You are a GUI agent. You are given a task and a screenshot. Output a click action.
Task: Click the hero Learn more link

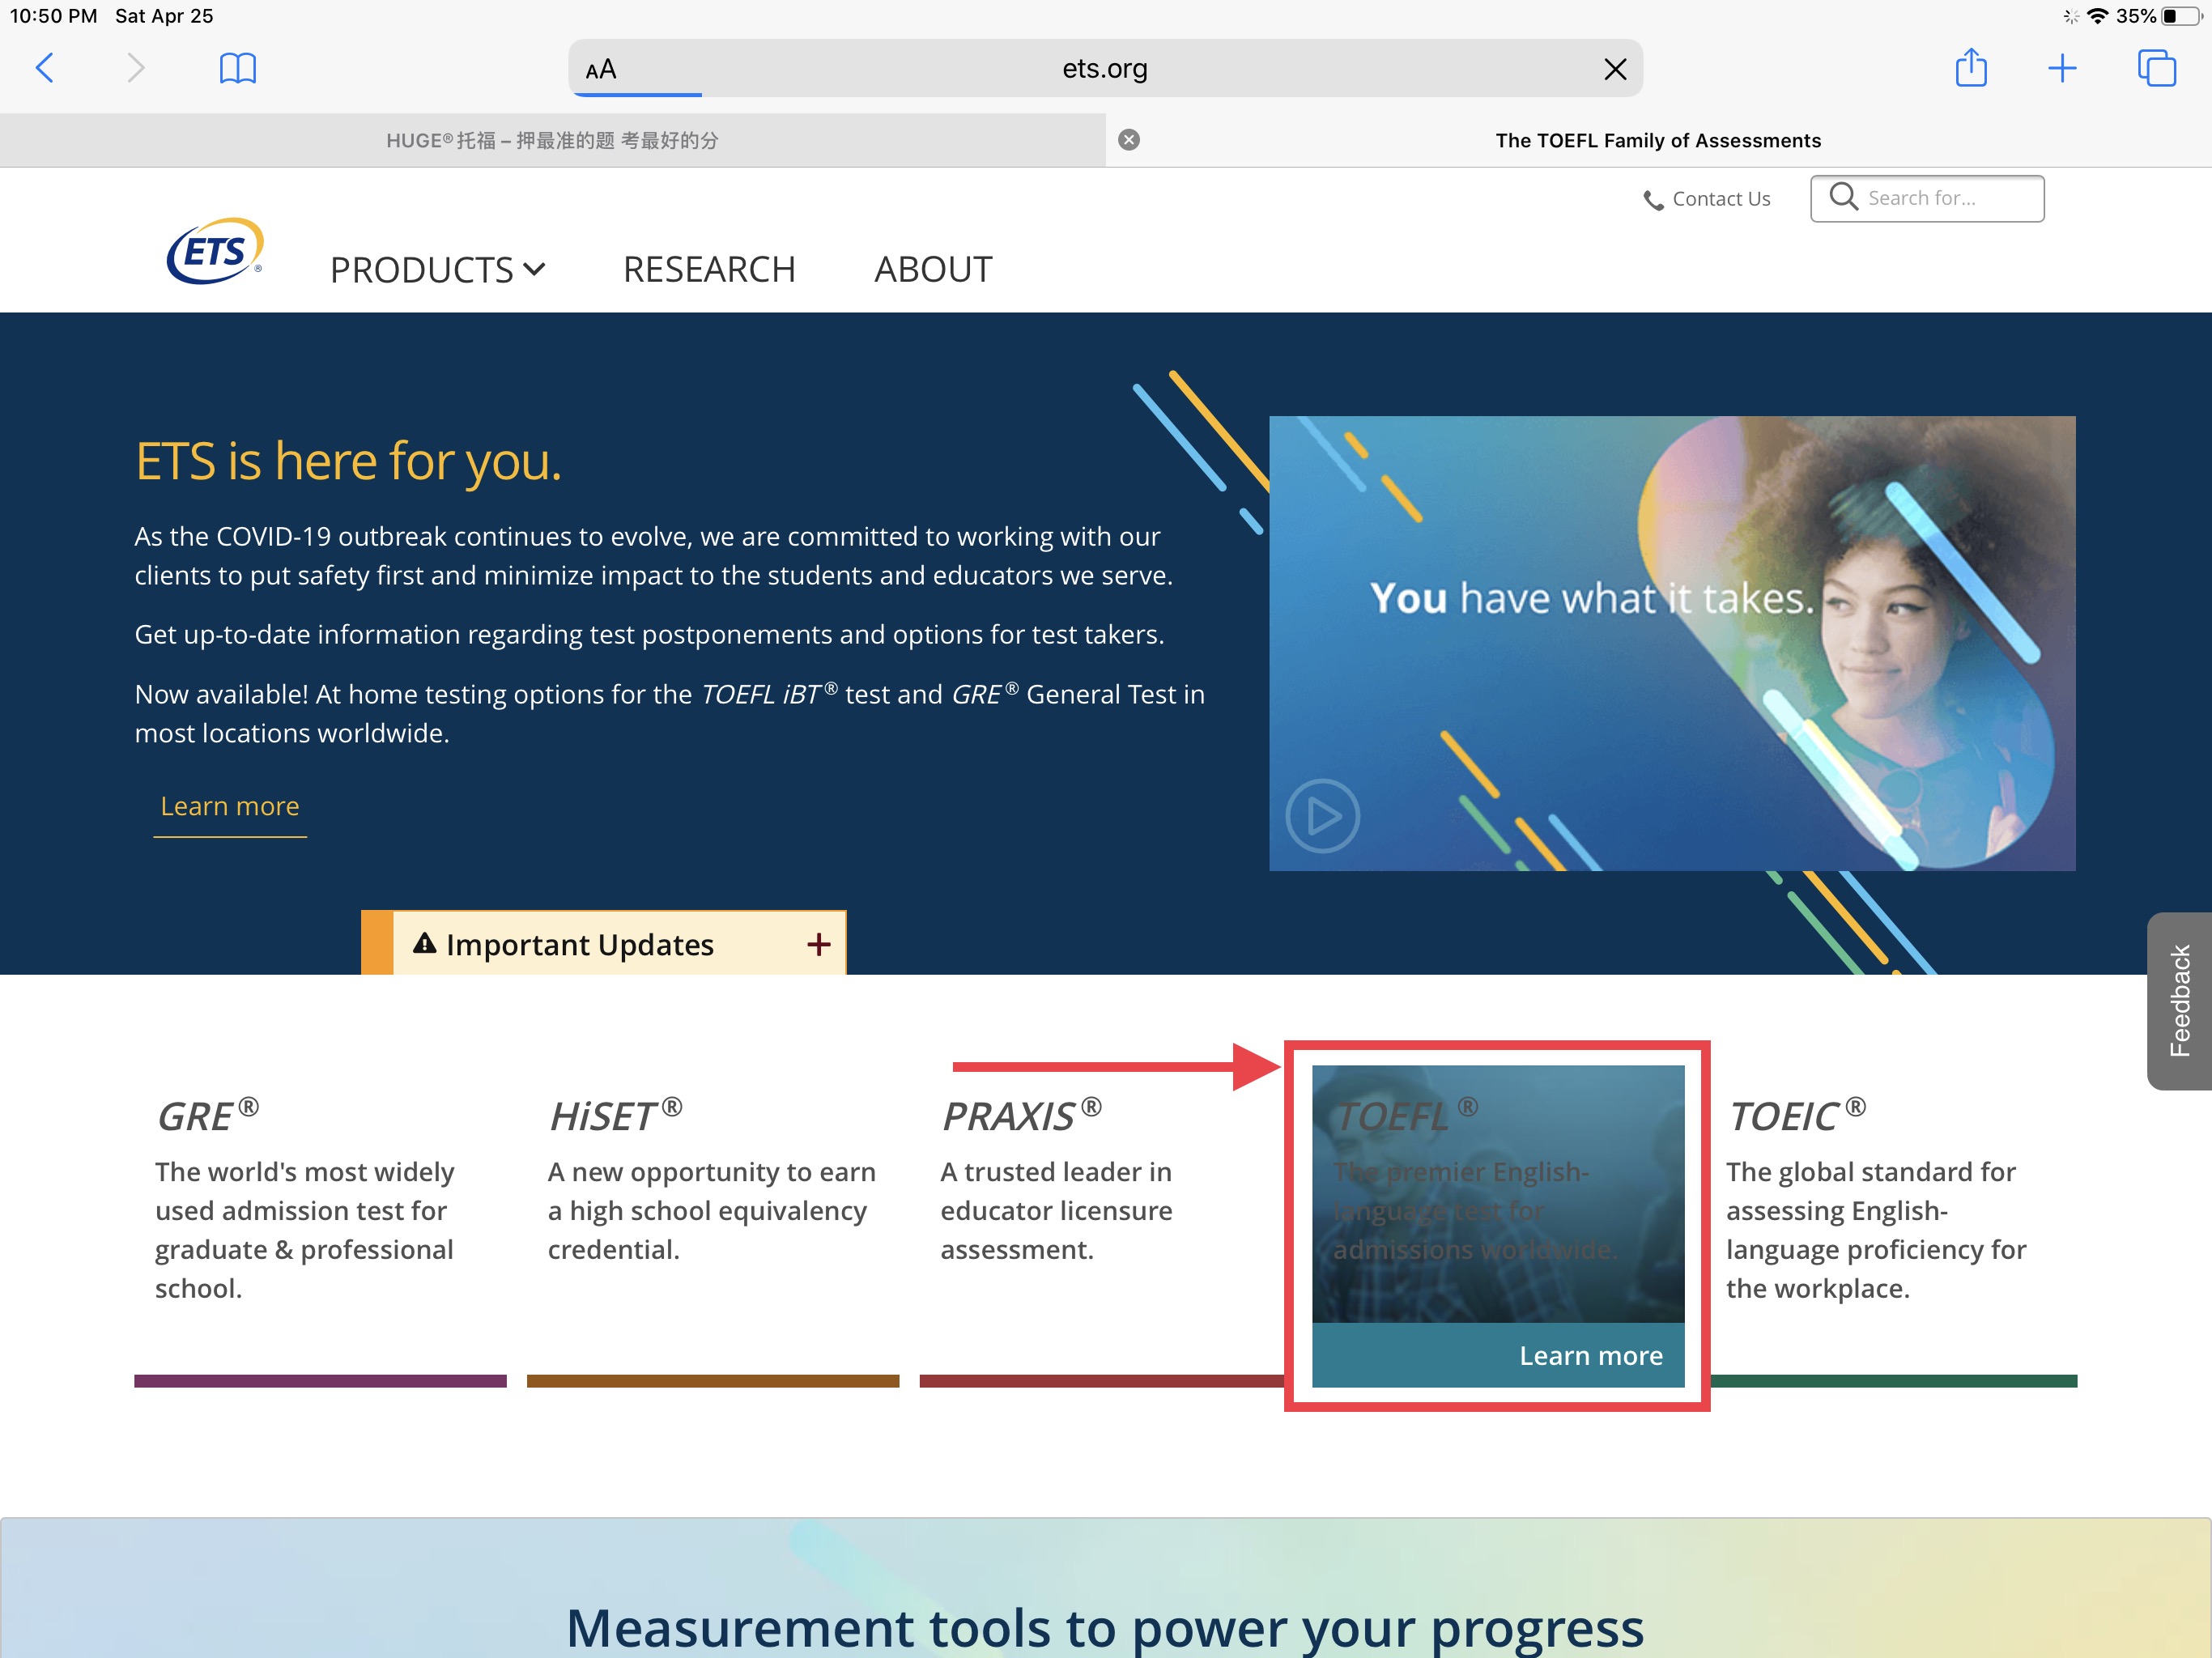tap(230, 806)
